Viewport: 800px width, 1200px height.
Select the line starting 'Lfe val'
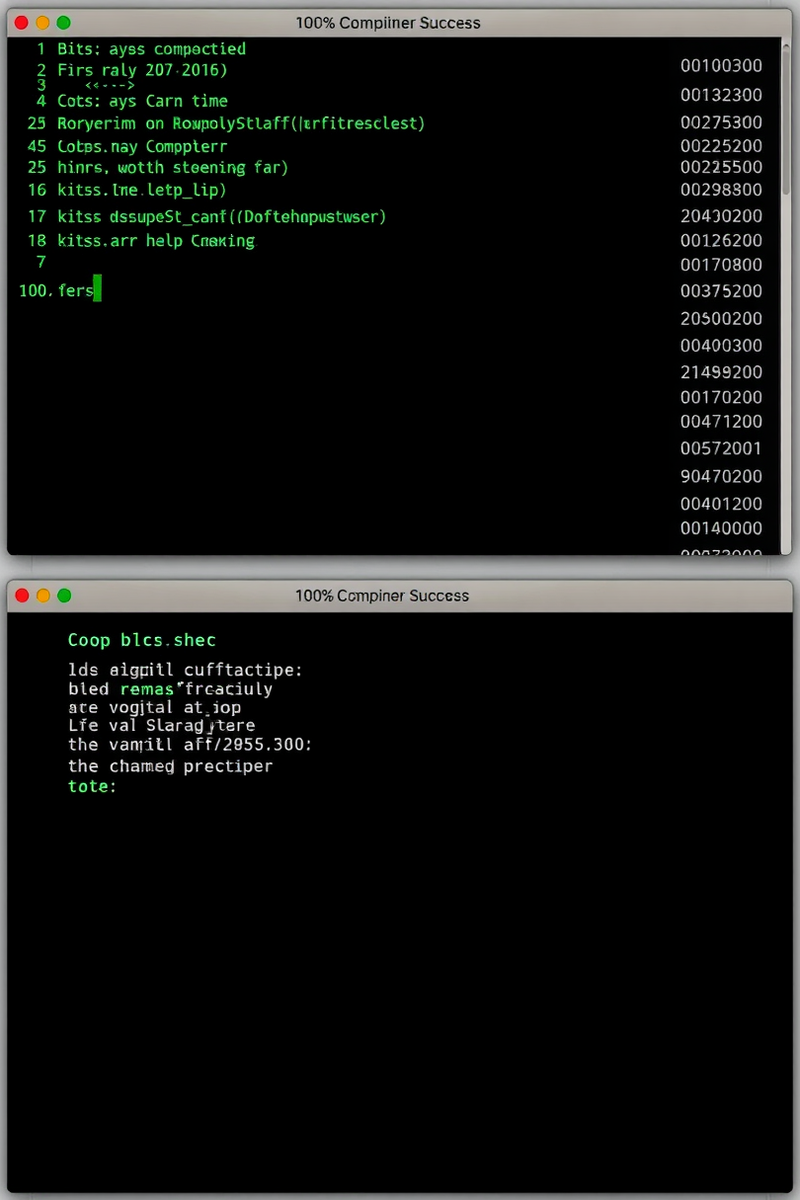point(161,726)
